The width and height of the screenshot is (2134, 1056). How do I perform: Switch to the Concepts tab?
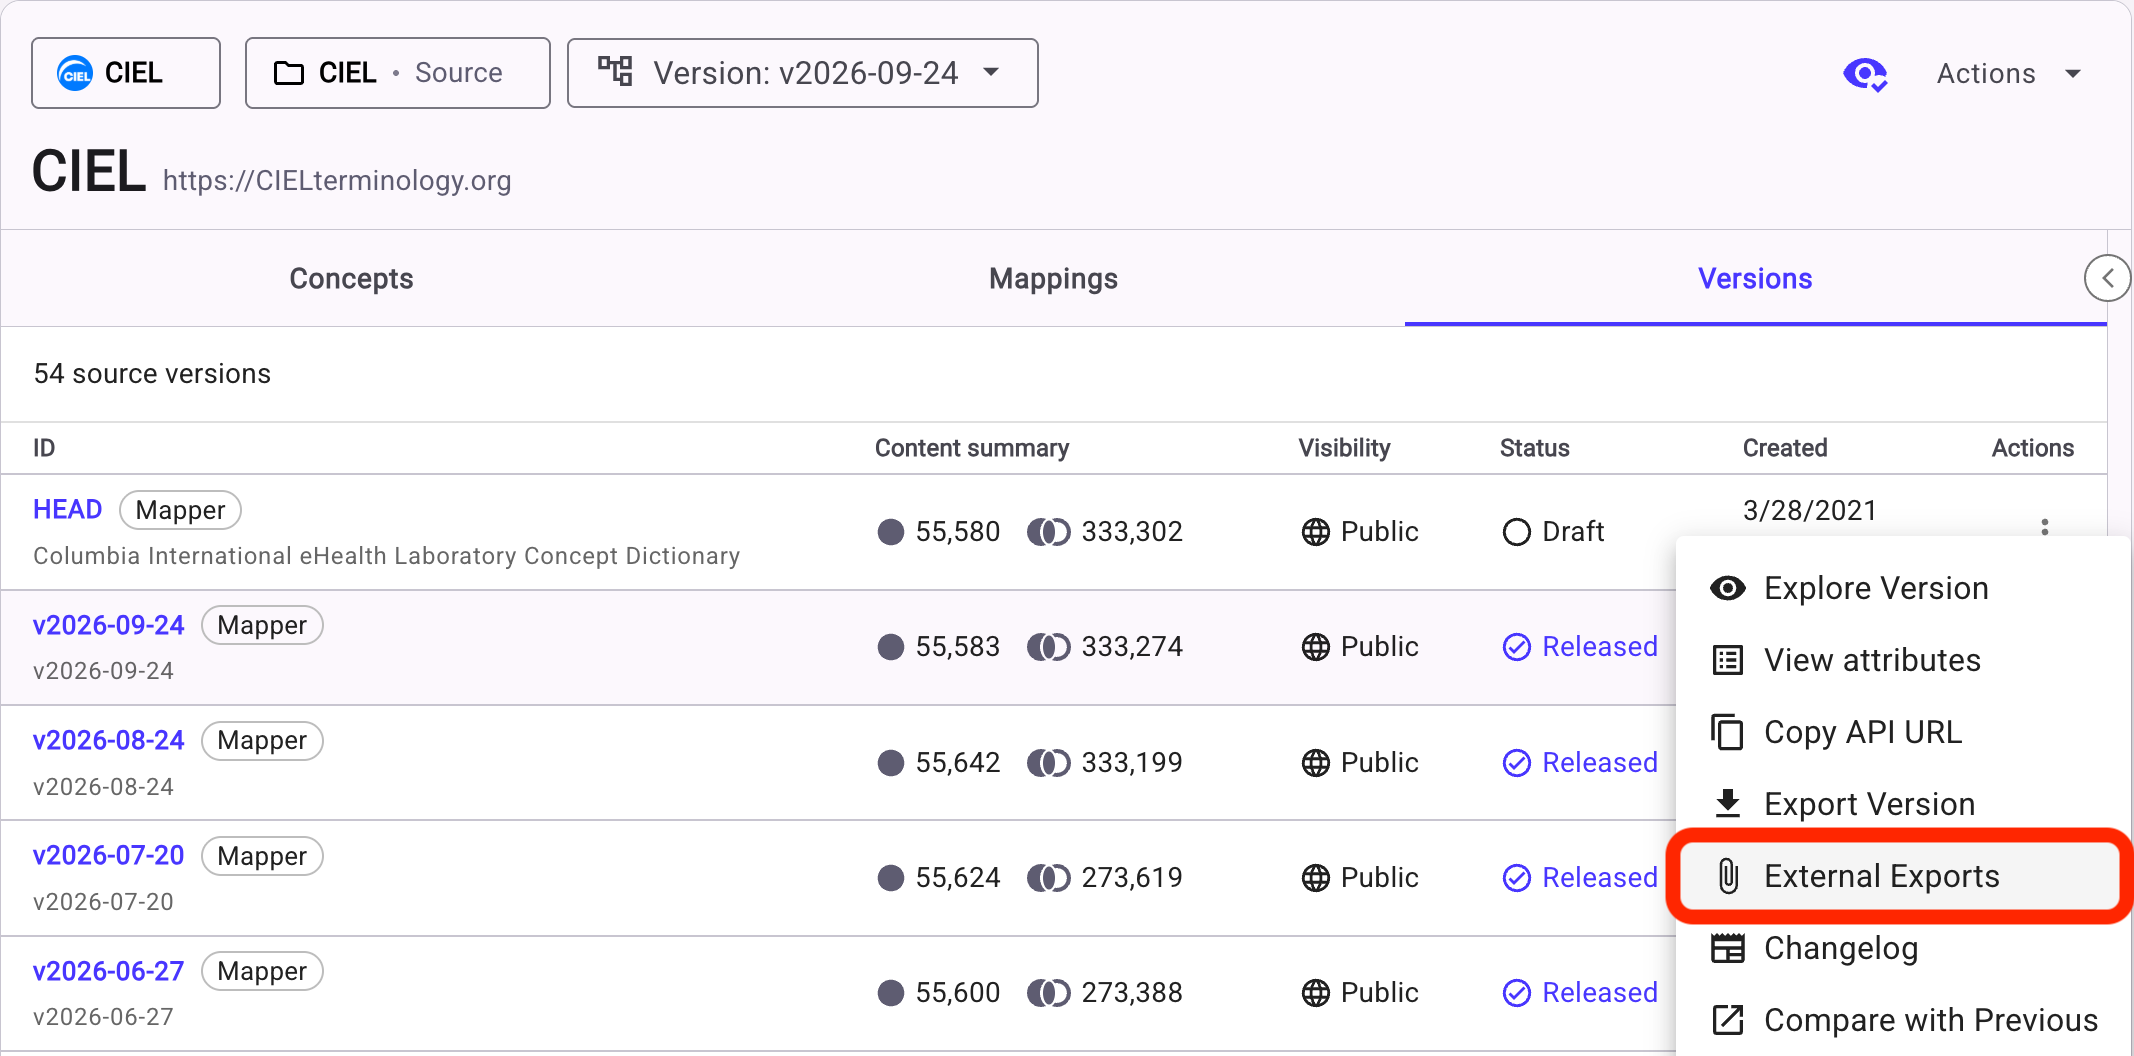click(351, 279)
